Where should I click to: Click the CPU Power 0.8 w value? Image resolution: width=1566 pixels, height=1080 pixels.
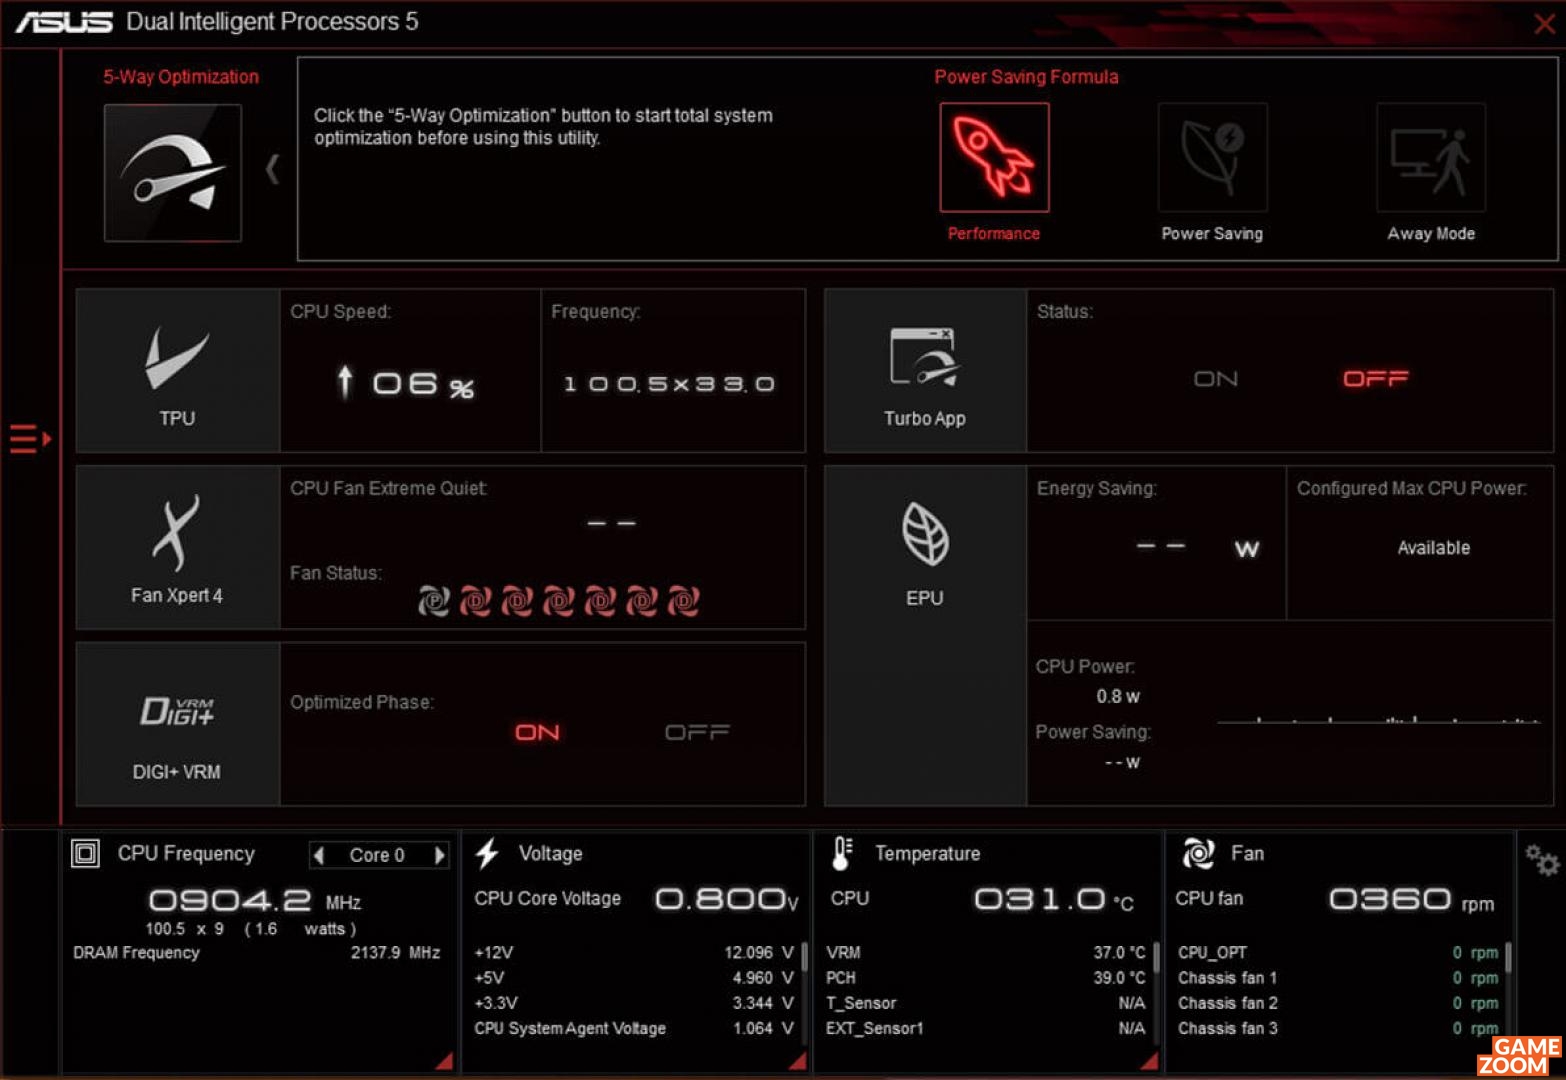coord(1118,696)
